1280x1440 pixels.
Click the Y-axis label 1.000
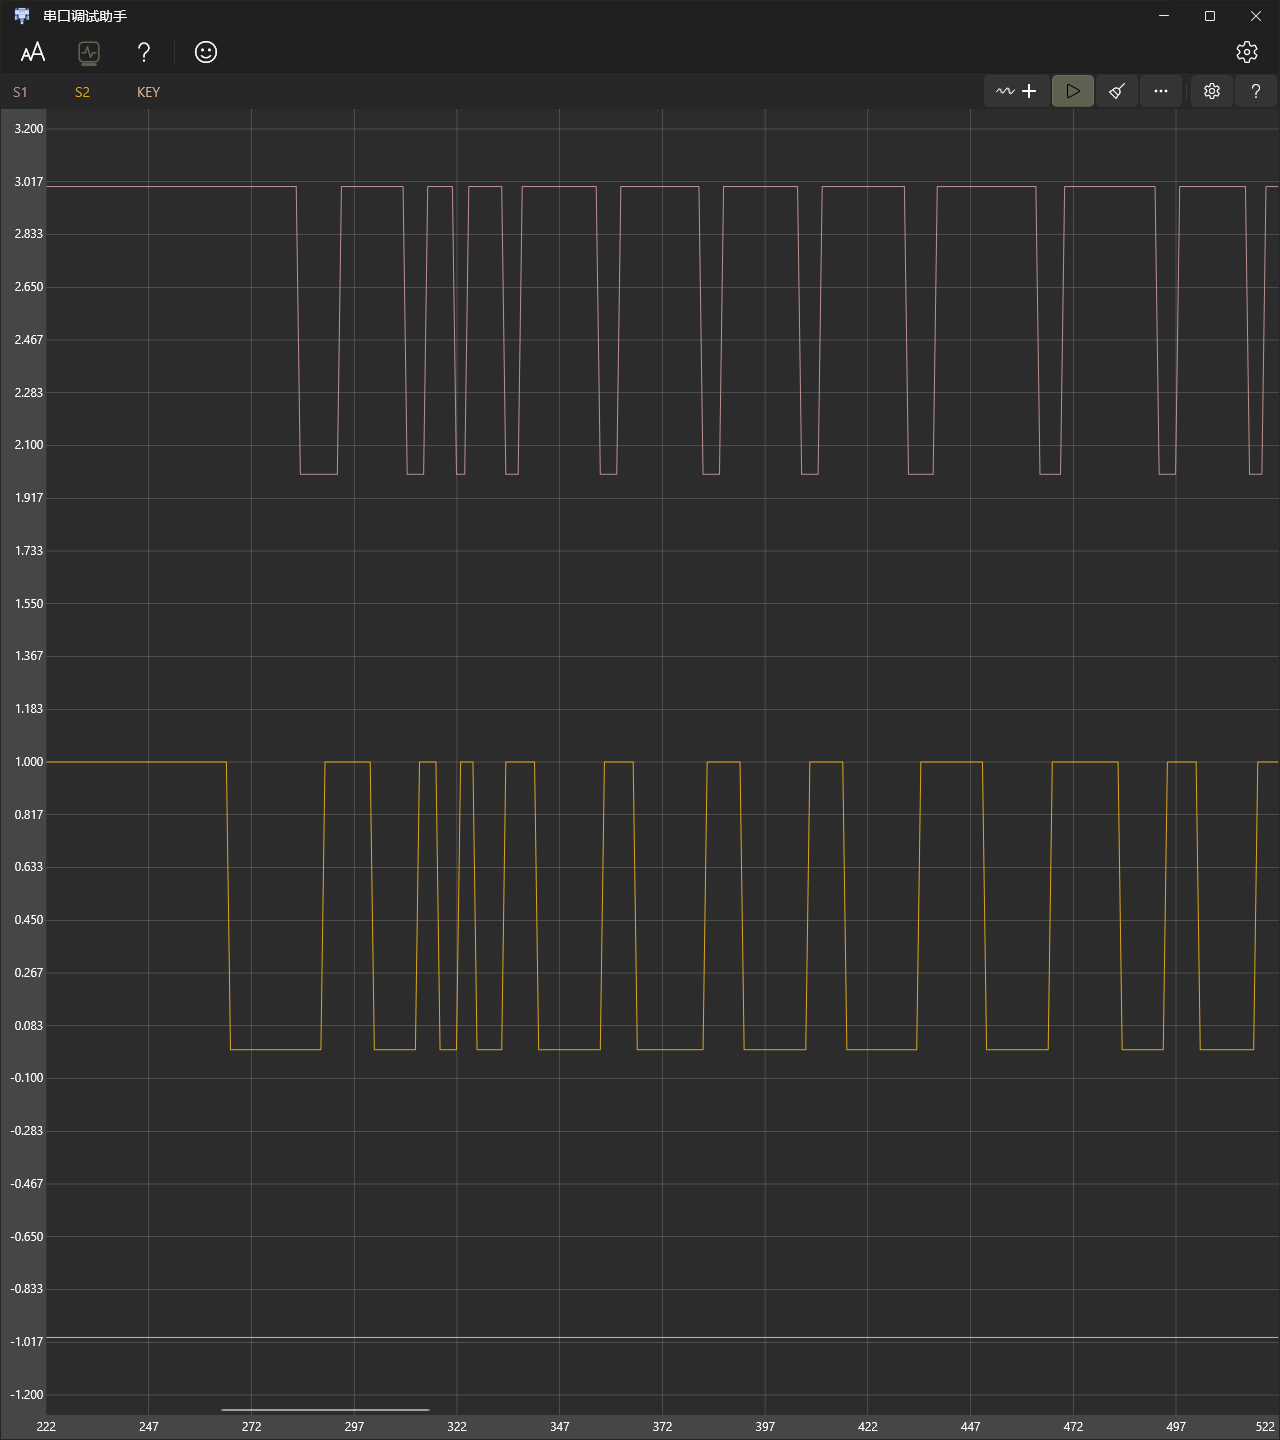tap(29, 762)
